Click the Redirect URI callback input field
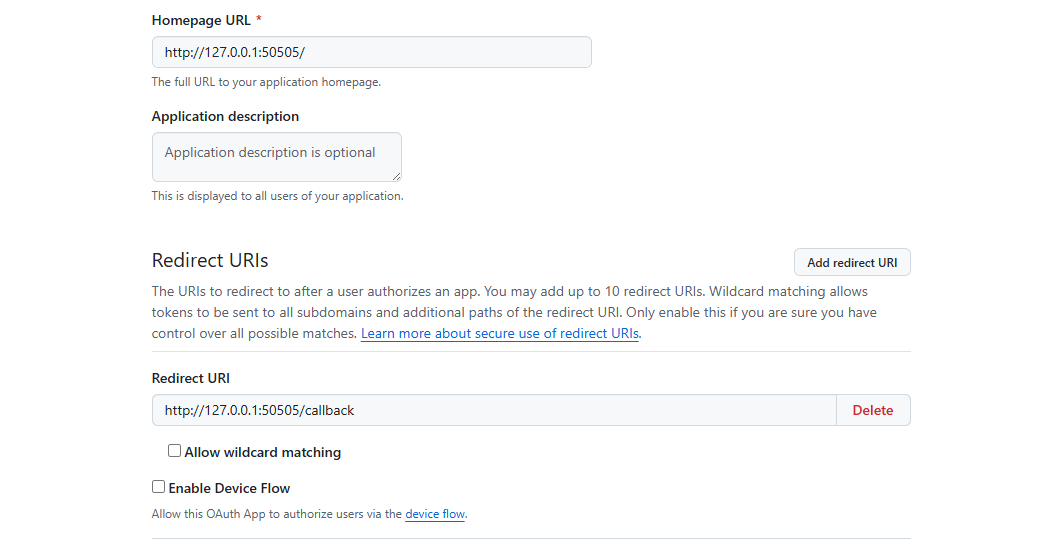This screenshot has height=544, width=1043. point(494,410)
